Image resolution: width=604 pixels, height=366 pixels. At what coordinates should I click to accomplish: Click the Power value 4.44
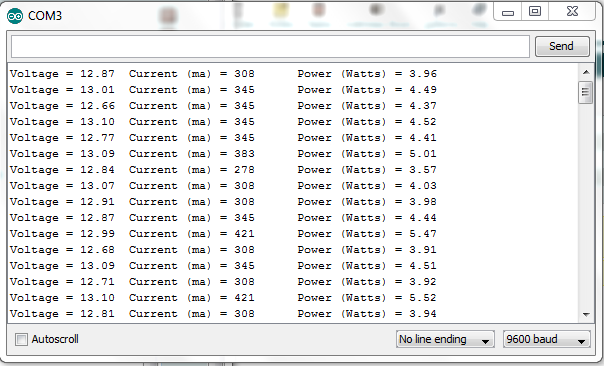[423, 218]
